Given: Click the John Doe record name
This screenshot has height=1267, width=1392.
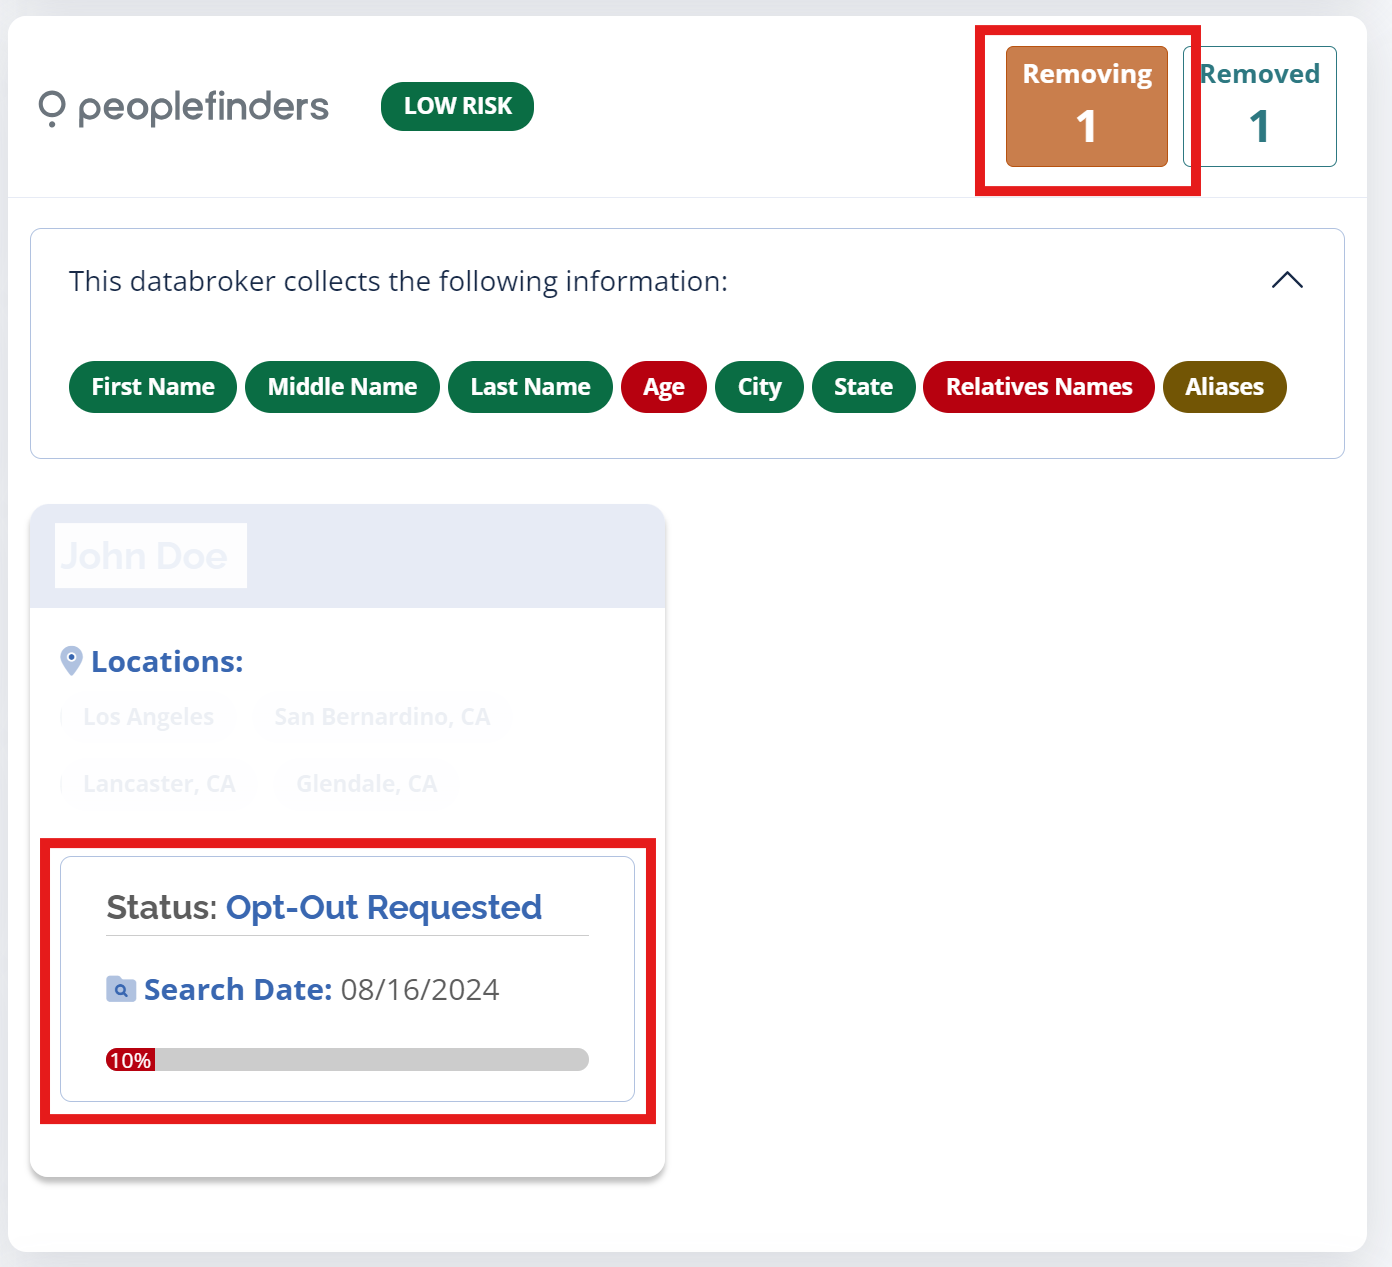Looking at the screenshot, I should tap(145, 556).
